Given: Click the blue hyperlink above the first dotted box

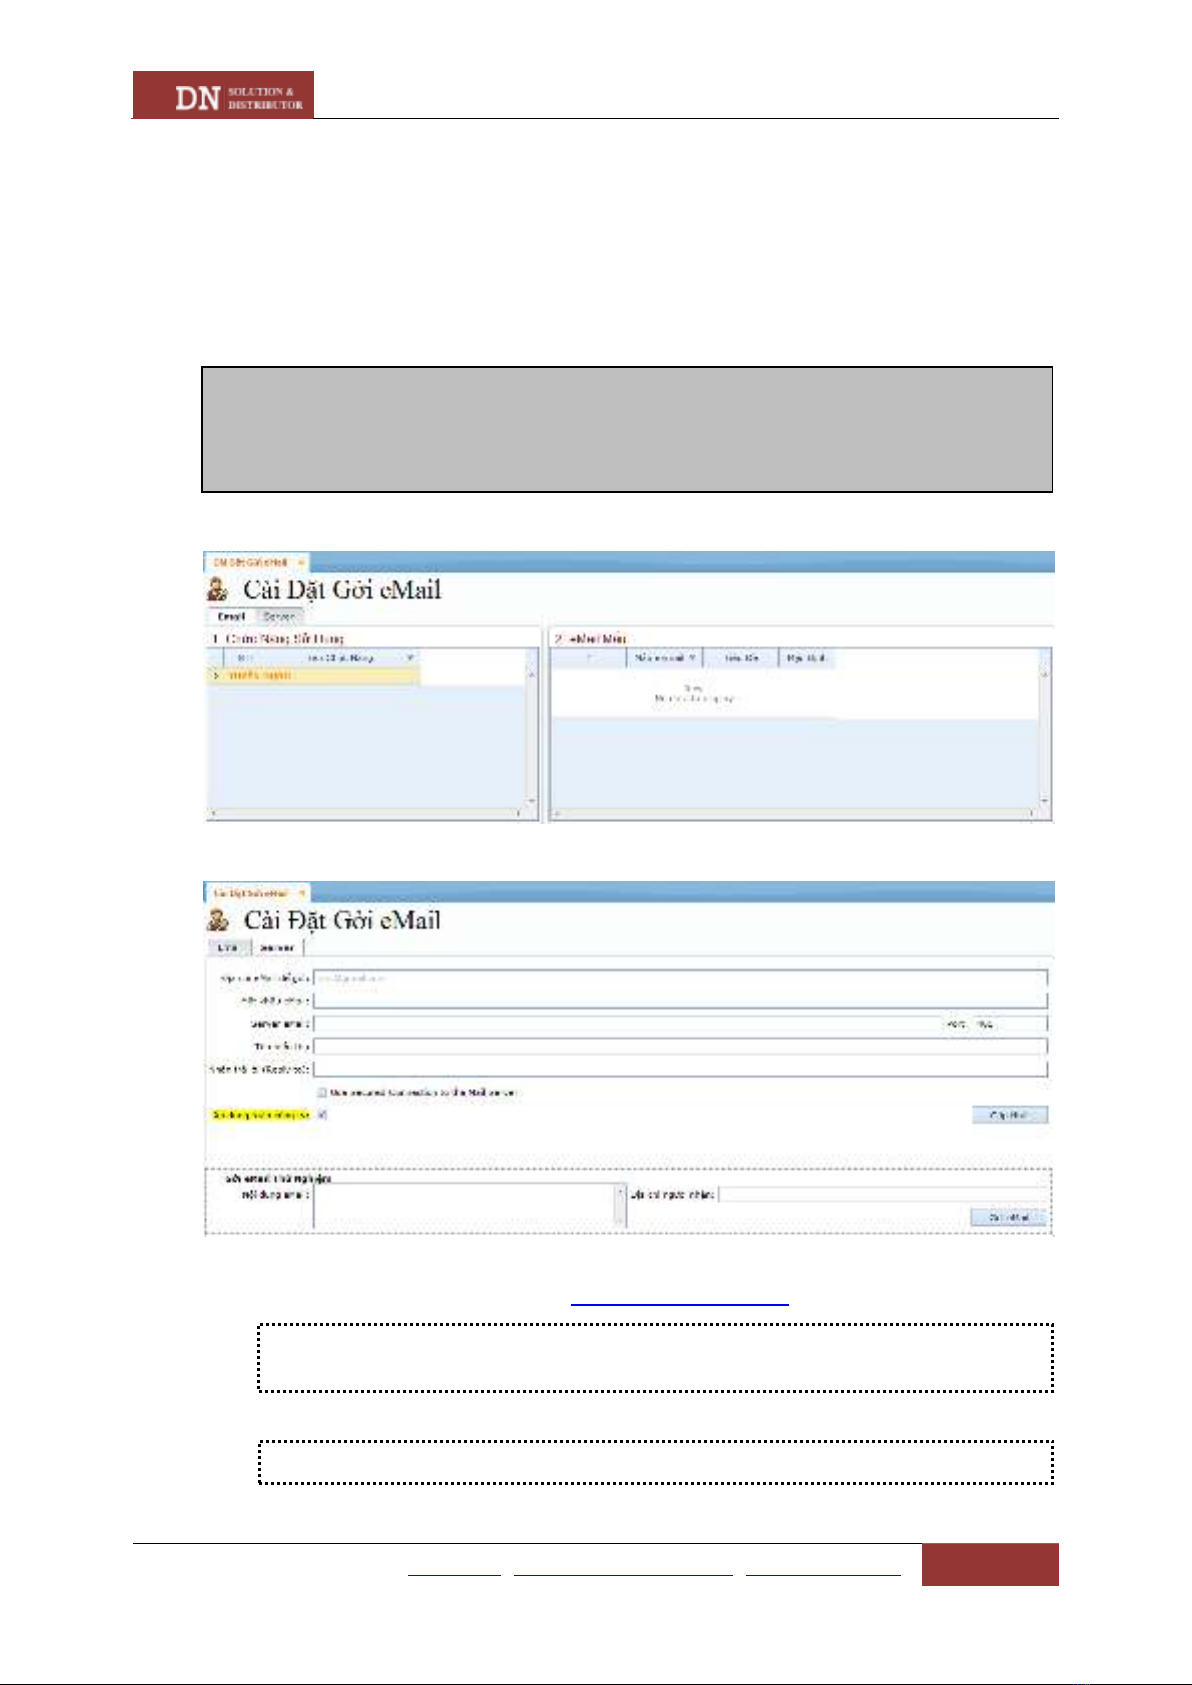Looking at the screenshot, I should point(679,1303).
